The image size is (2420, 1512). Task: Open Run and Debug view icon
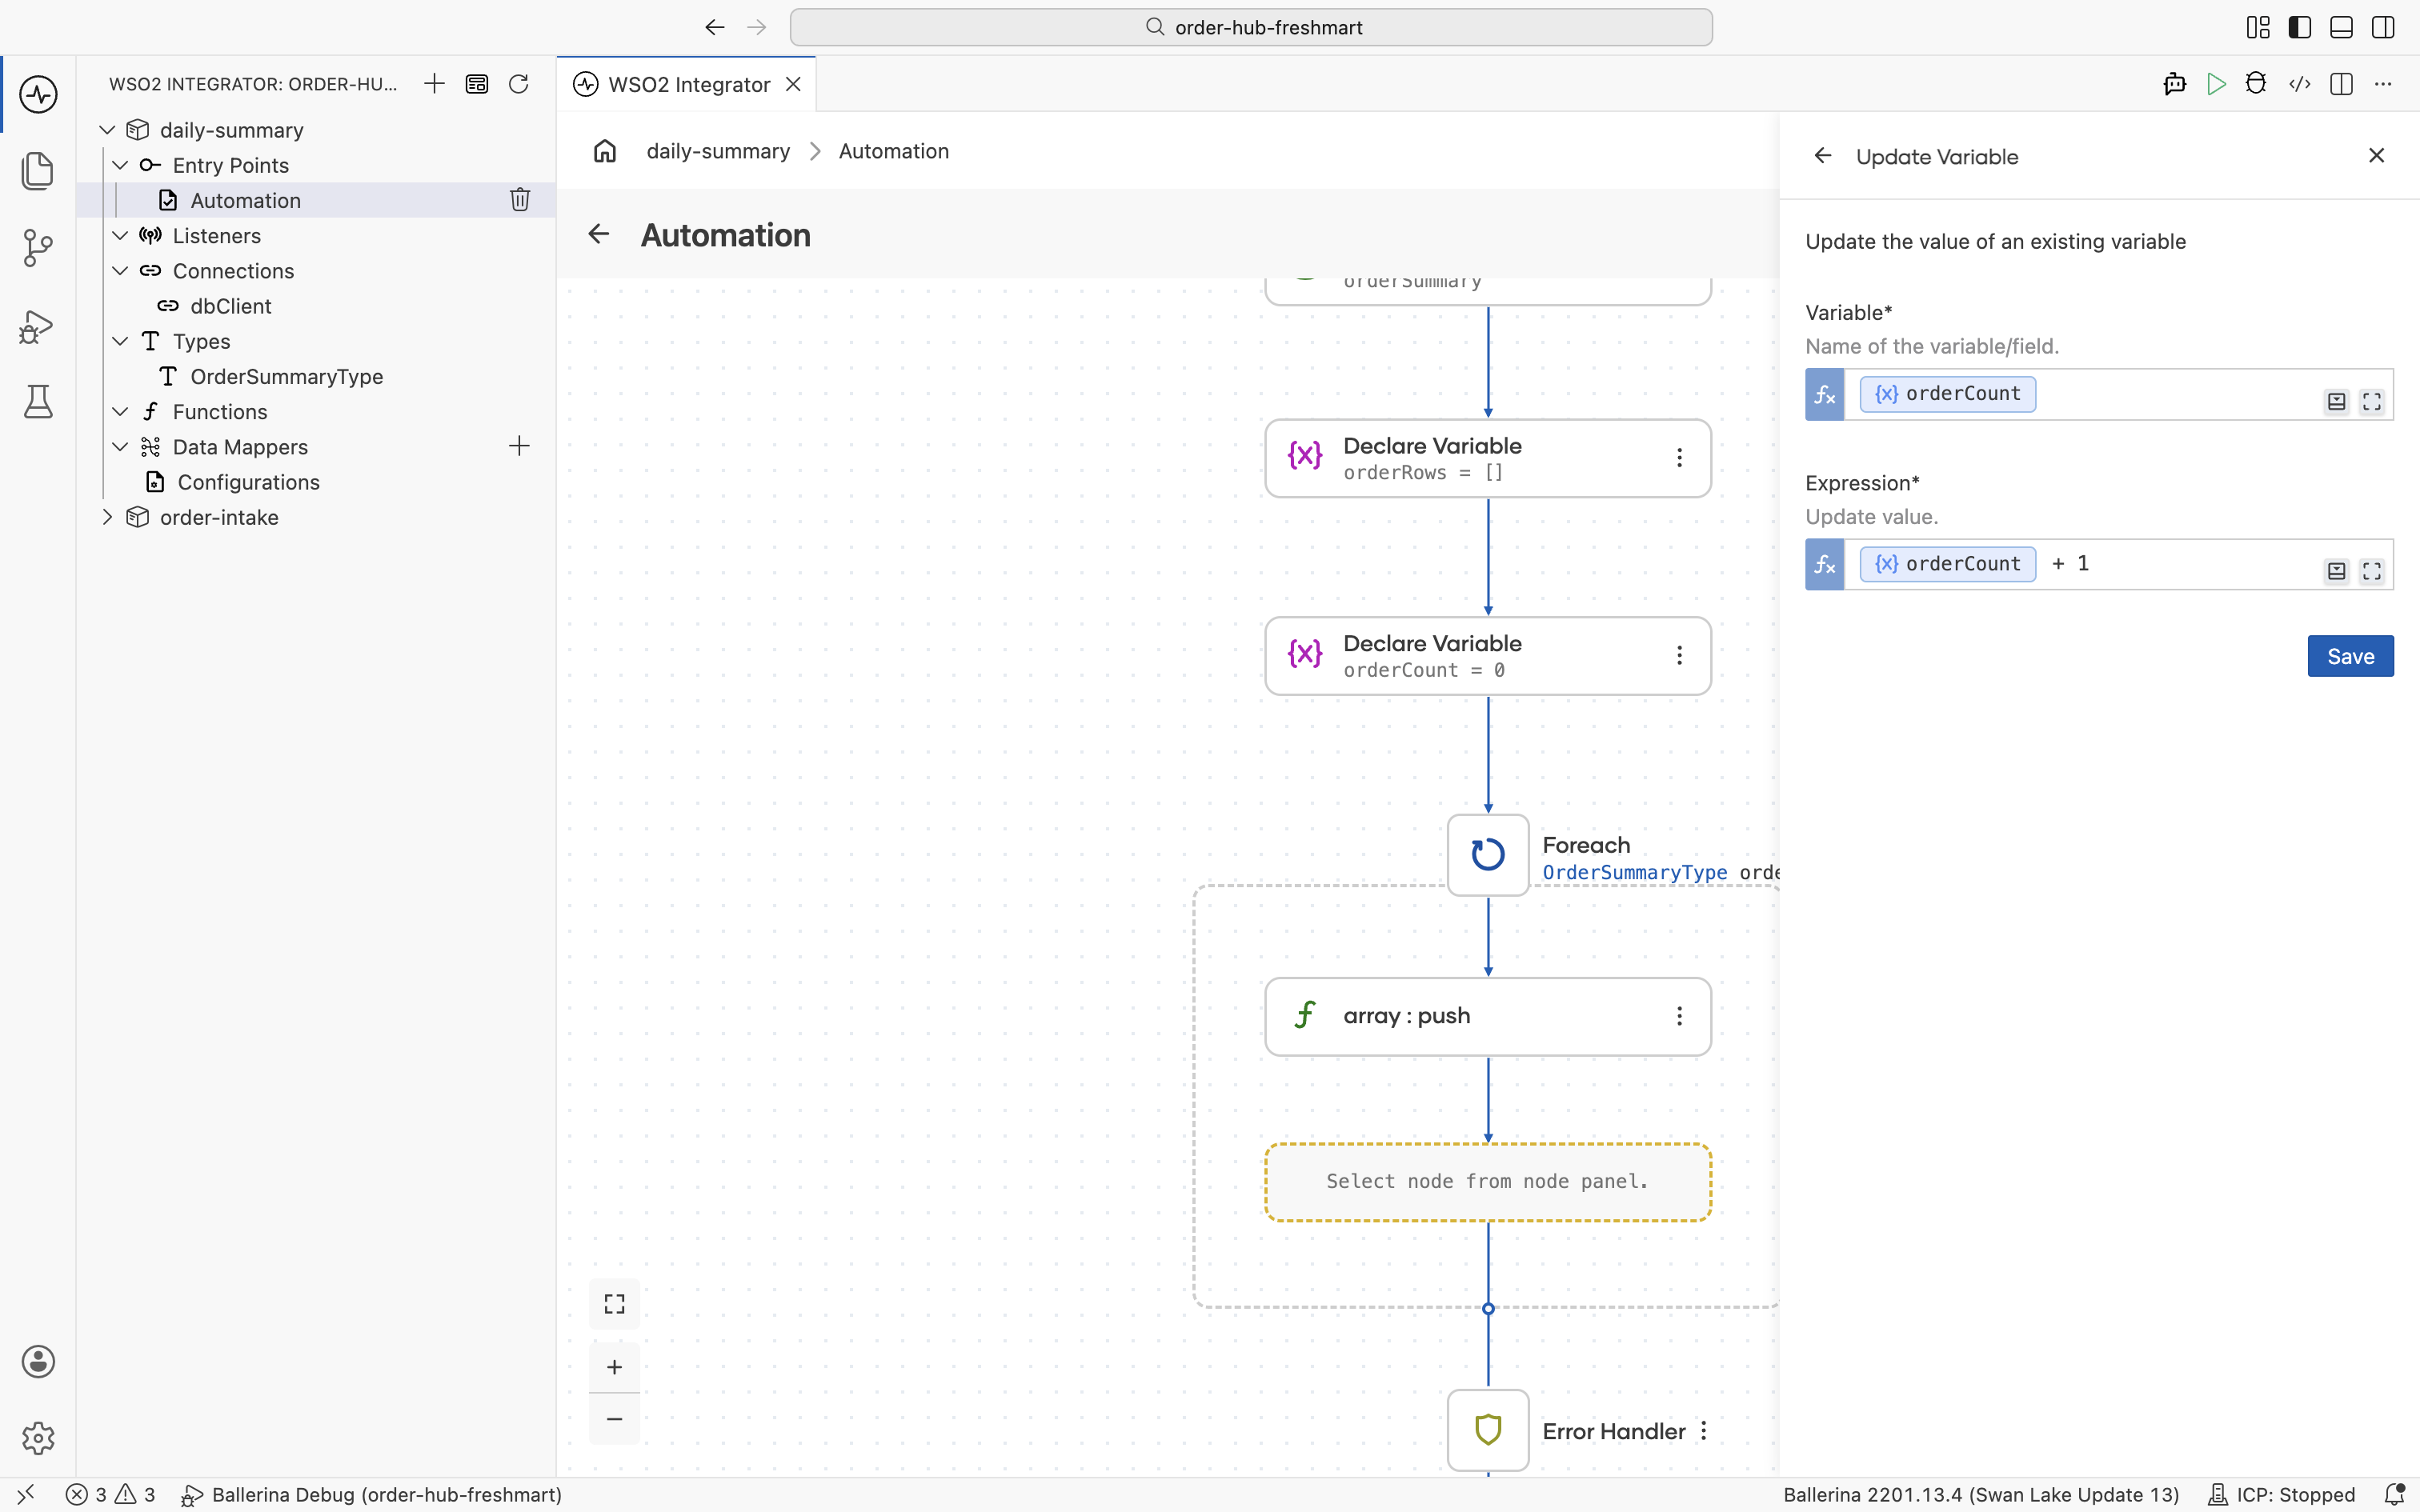point(38,326)
